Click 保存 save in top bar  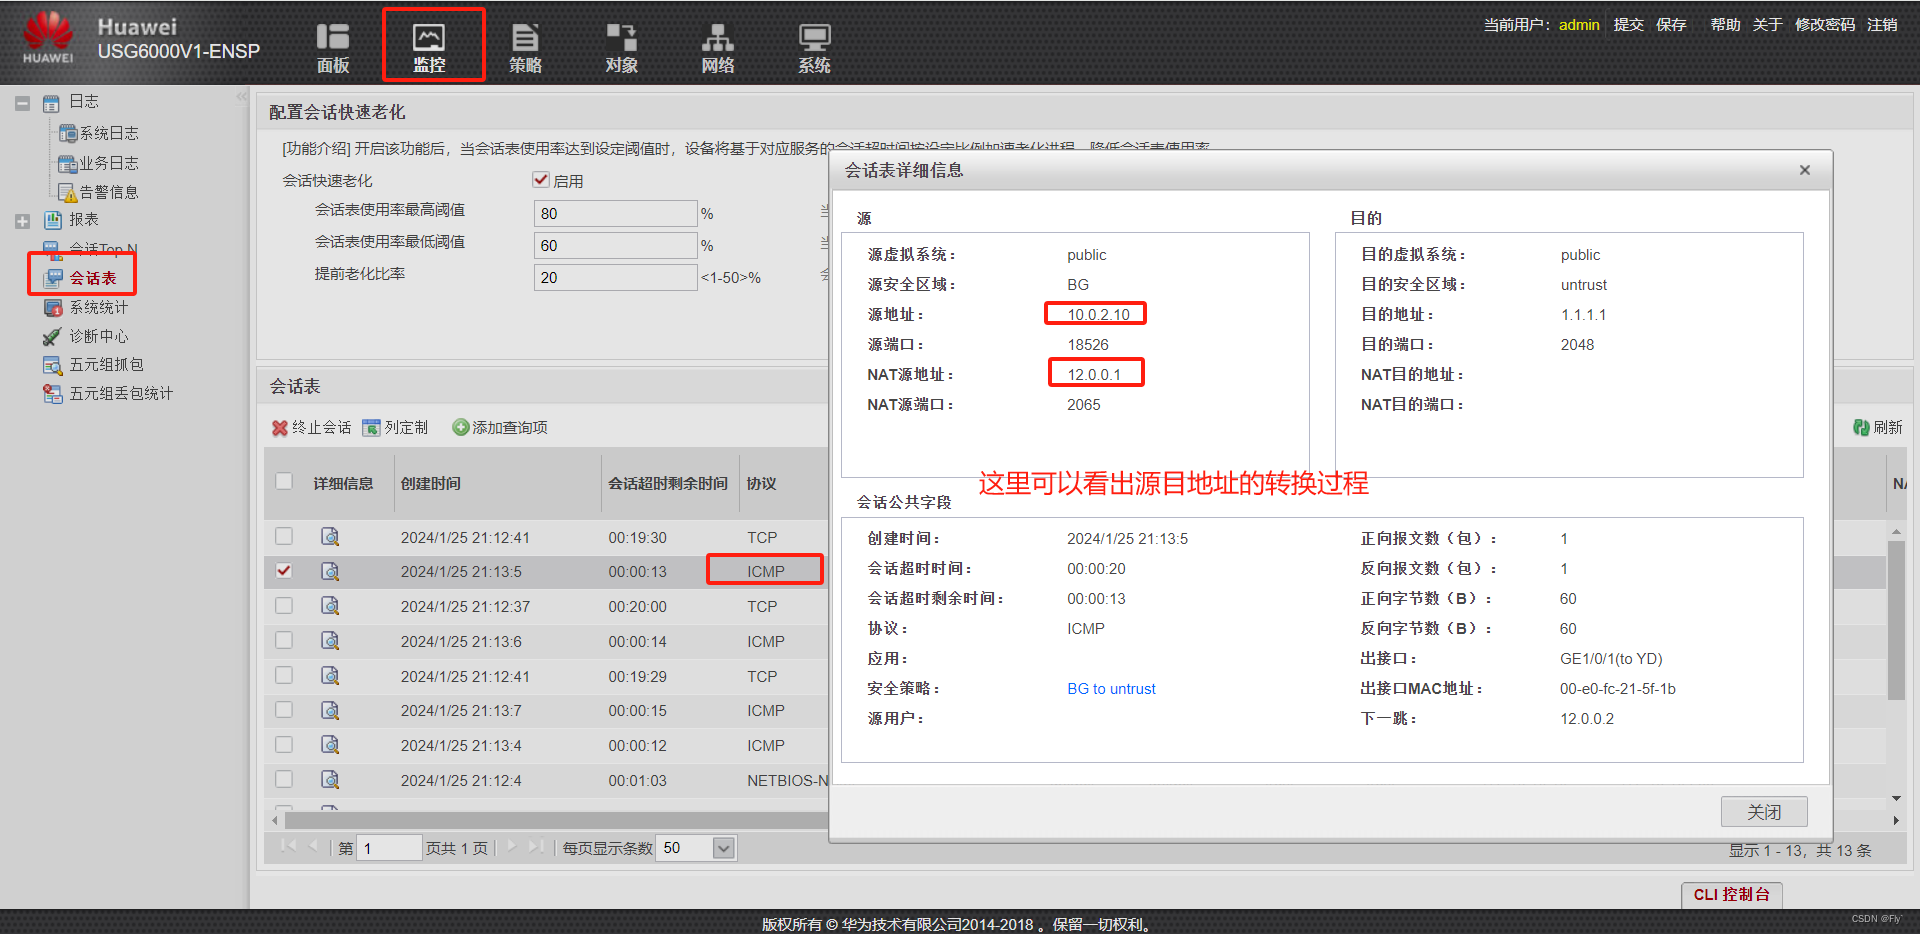coord(1671,24)
